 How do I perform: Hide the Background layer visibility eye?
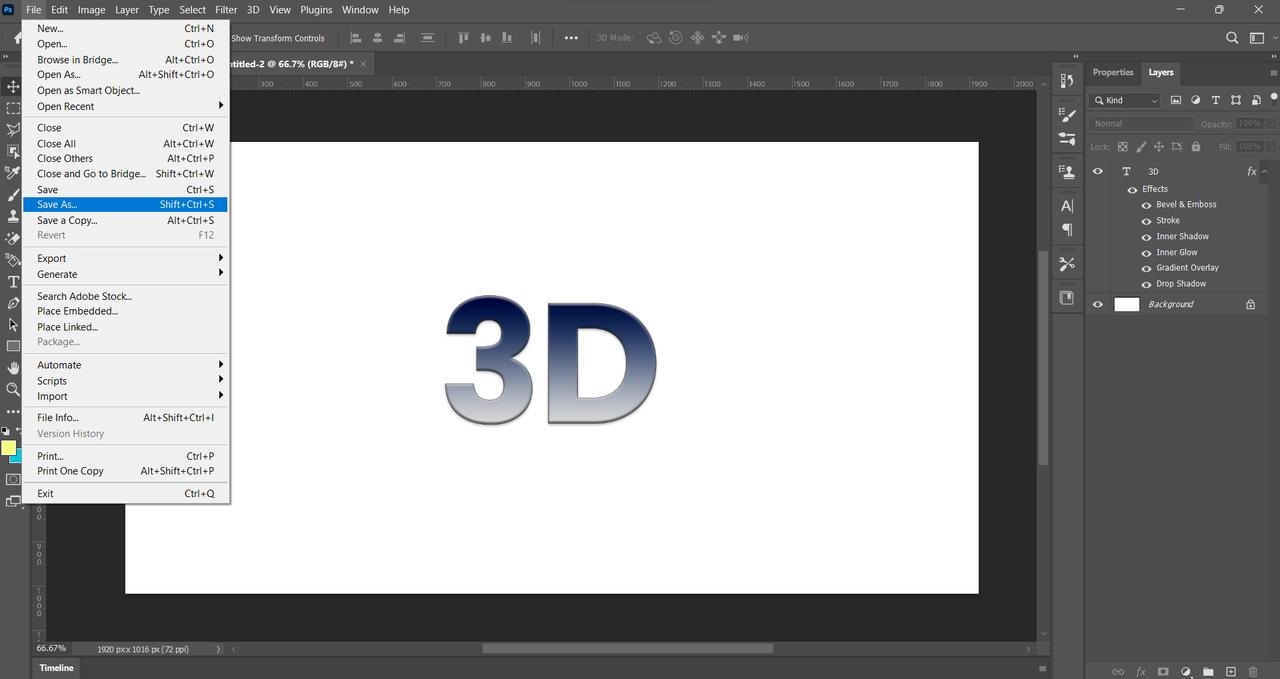coord(1098,304)
